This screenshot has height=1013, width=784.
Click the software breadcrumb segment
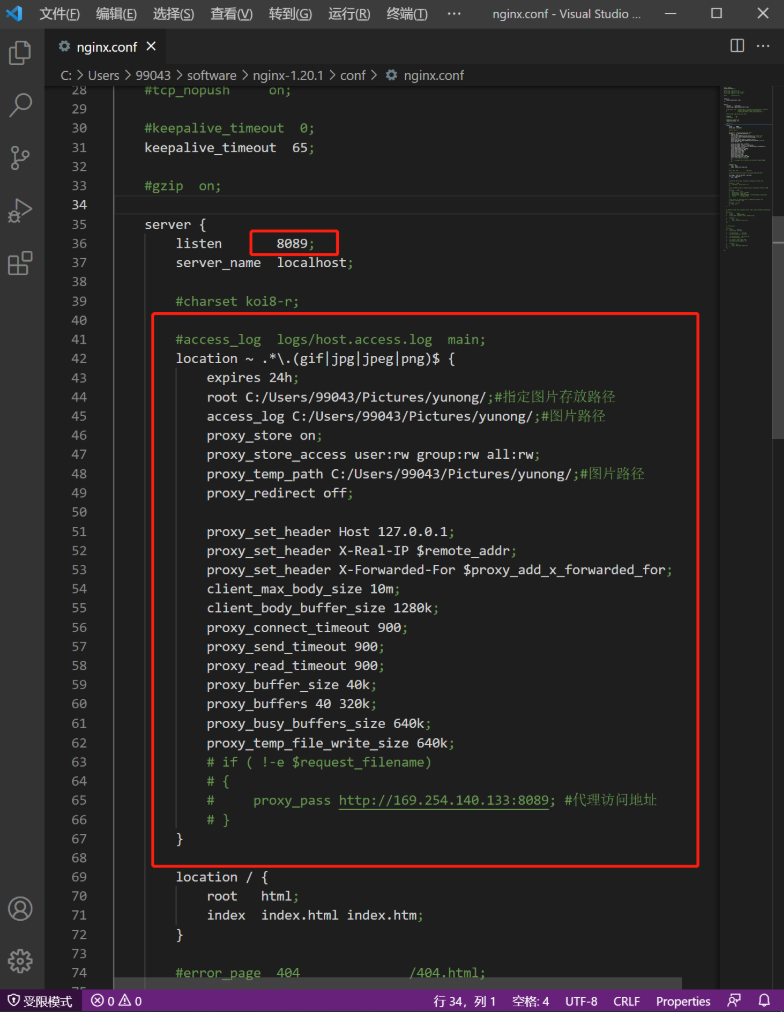coord(212,76)
